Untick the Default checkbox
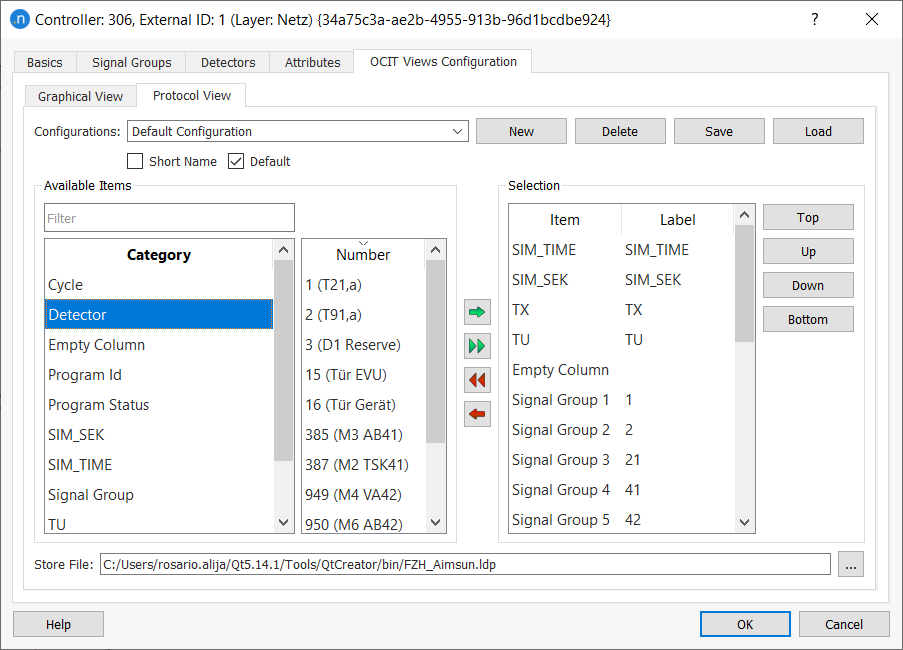 pyautogui.click(x=237, y=161)
